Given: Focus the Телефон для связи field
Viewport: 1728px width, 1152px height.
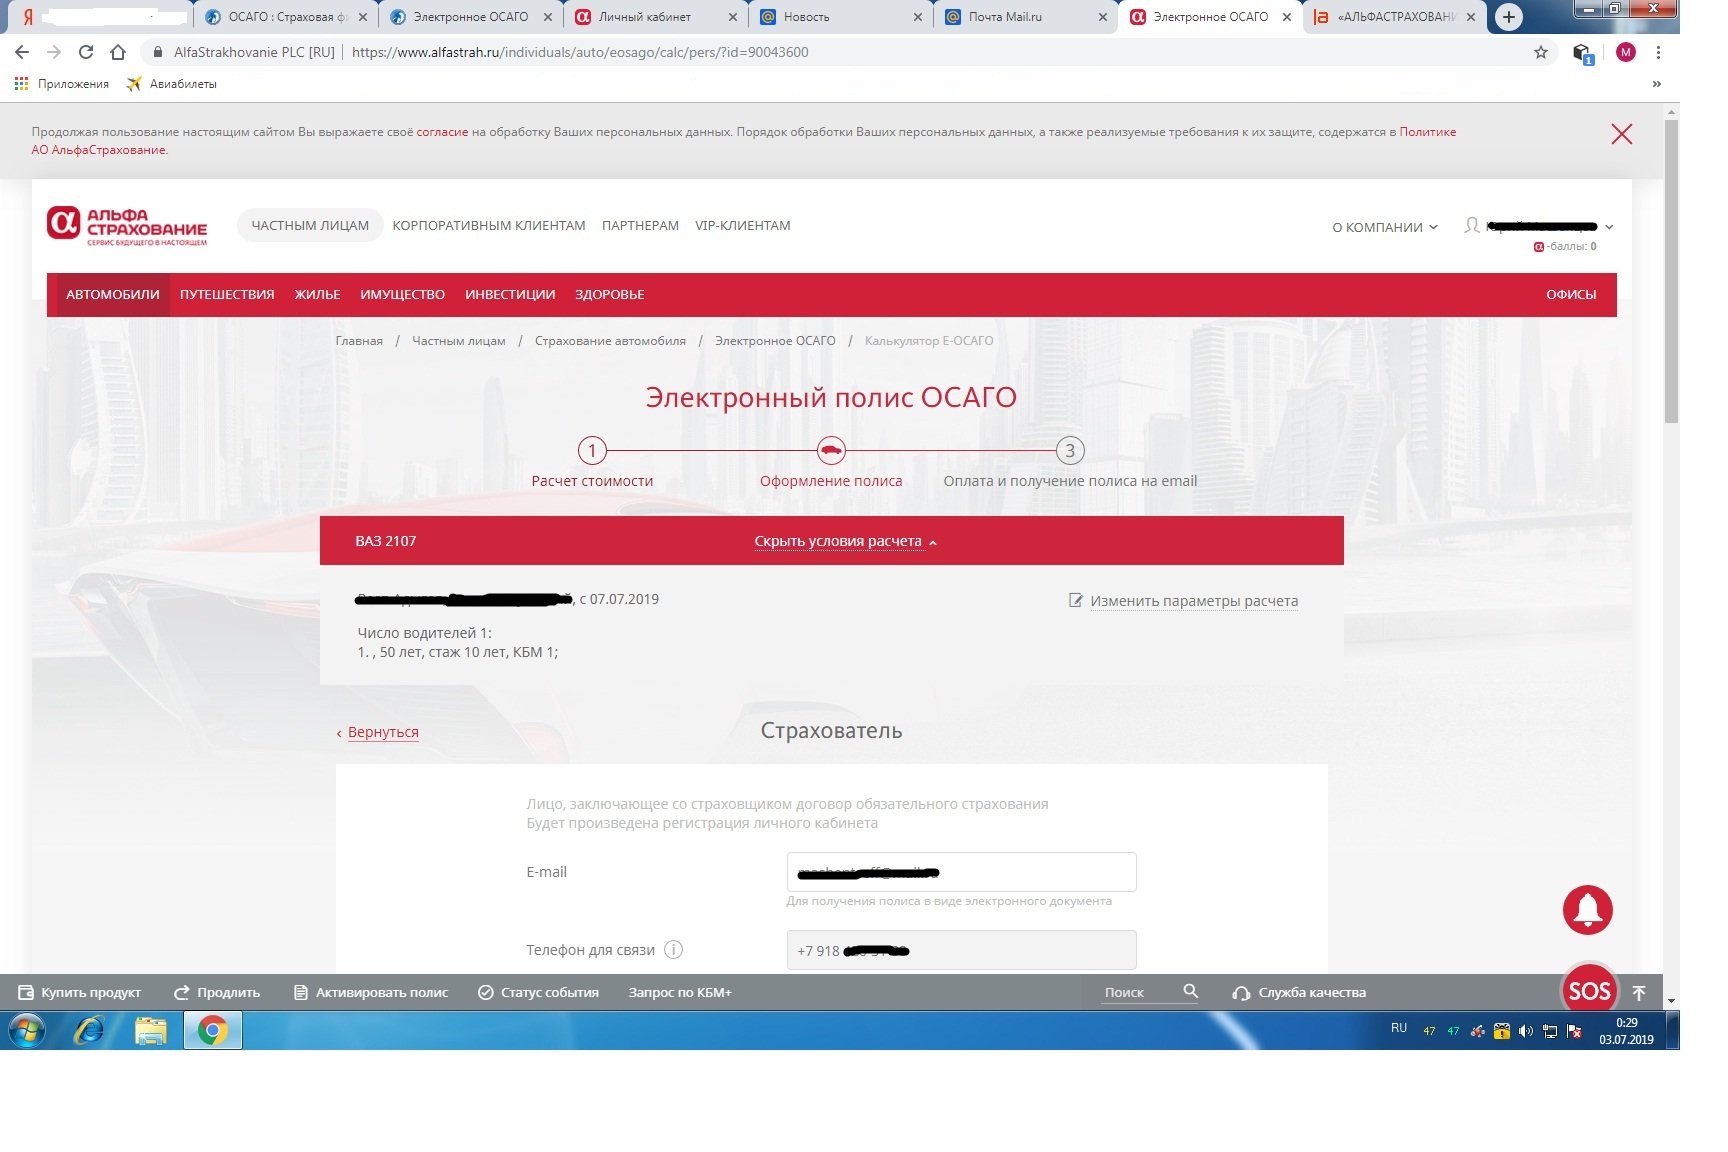Looking at the screenshot, I should pos(961,950).
